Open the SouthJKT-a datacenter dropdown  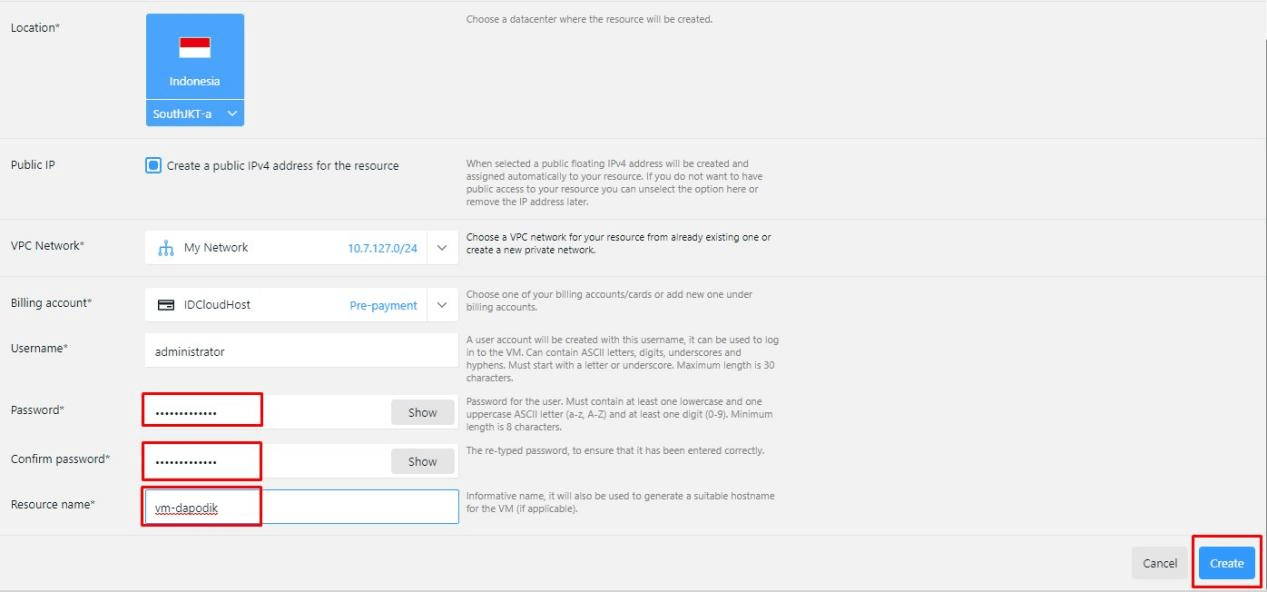tap(195, 114)
